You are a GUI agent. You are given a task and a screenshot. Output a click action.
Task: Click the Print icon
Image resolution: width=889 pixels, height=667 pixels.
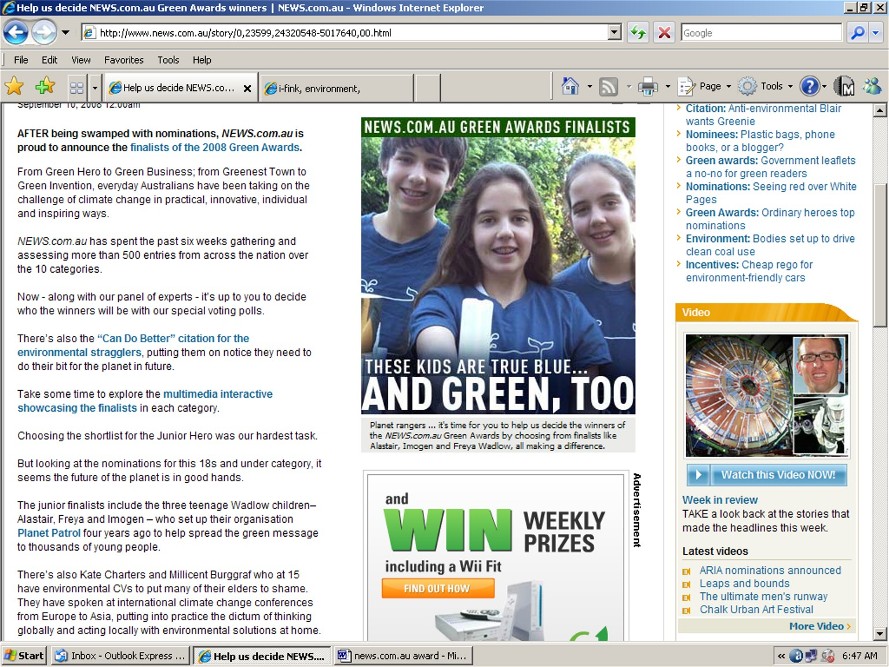tap(647, 86)
